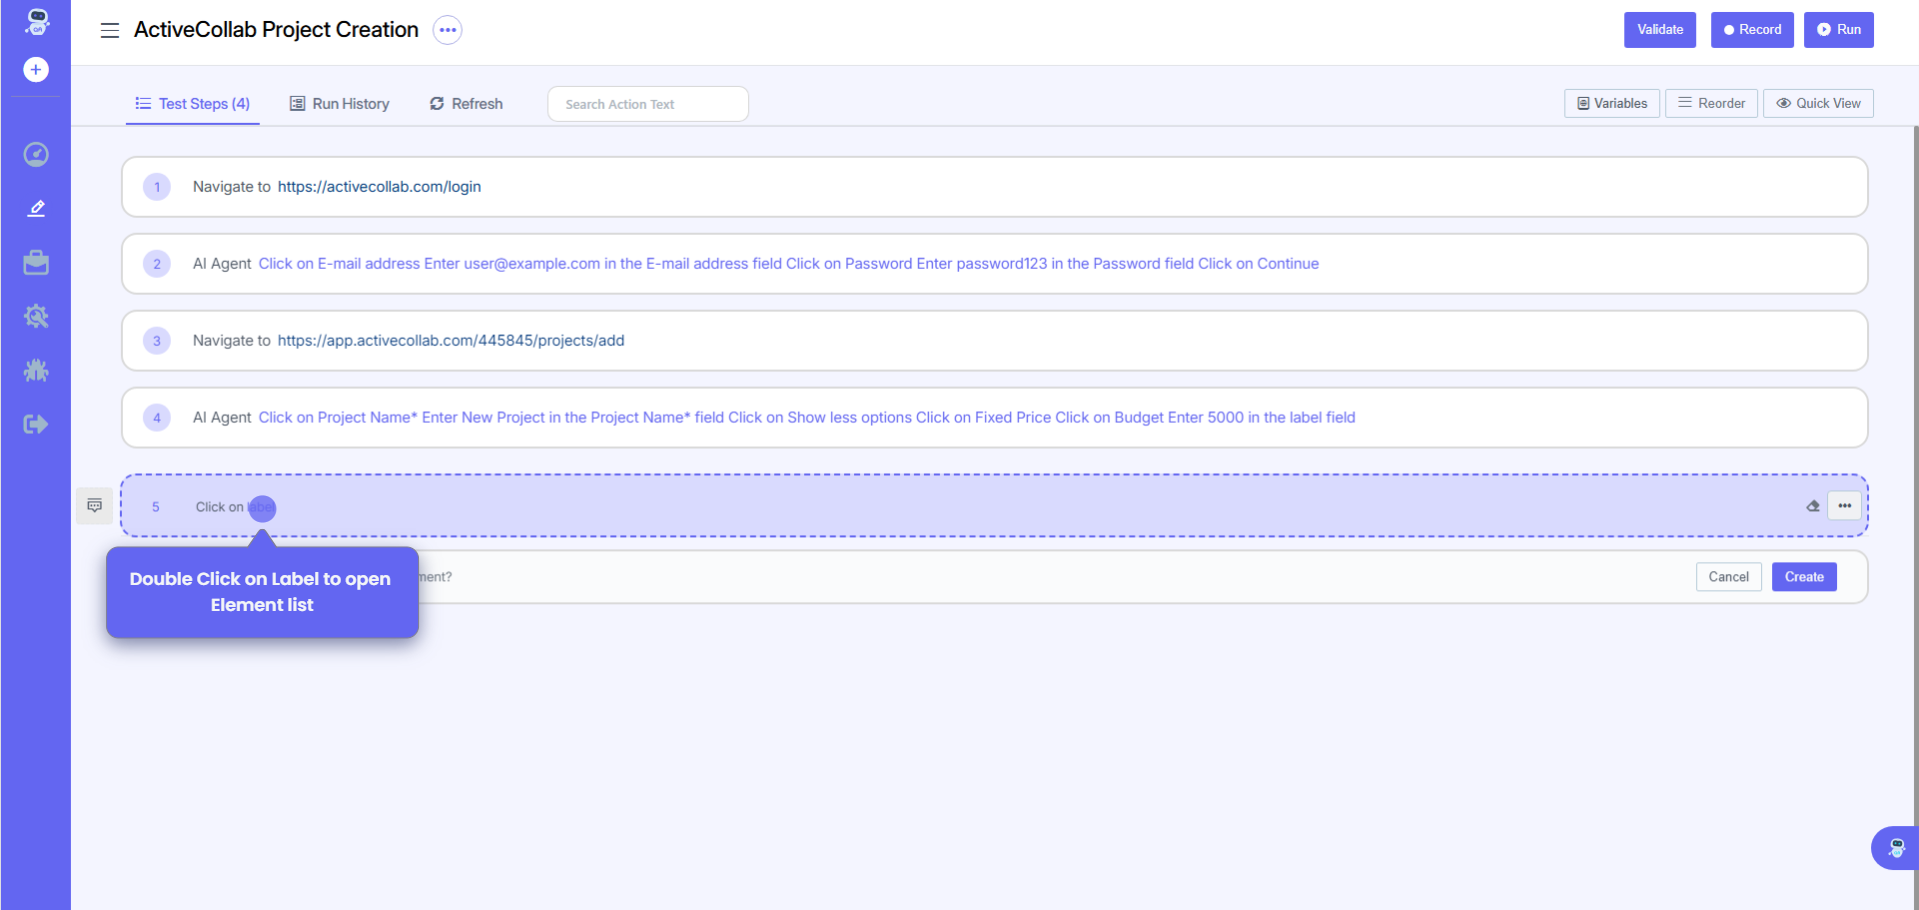This screenshot has width=1919, height=910.
Task: Click the Create button
Action: [x=1803, y=577]
